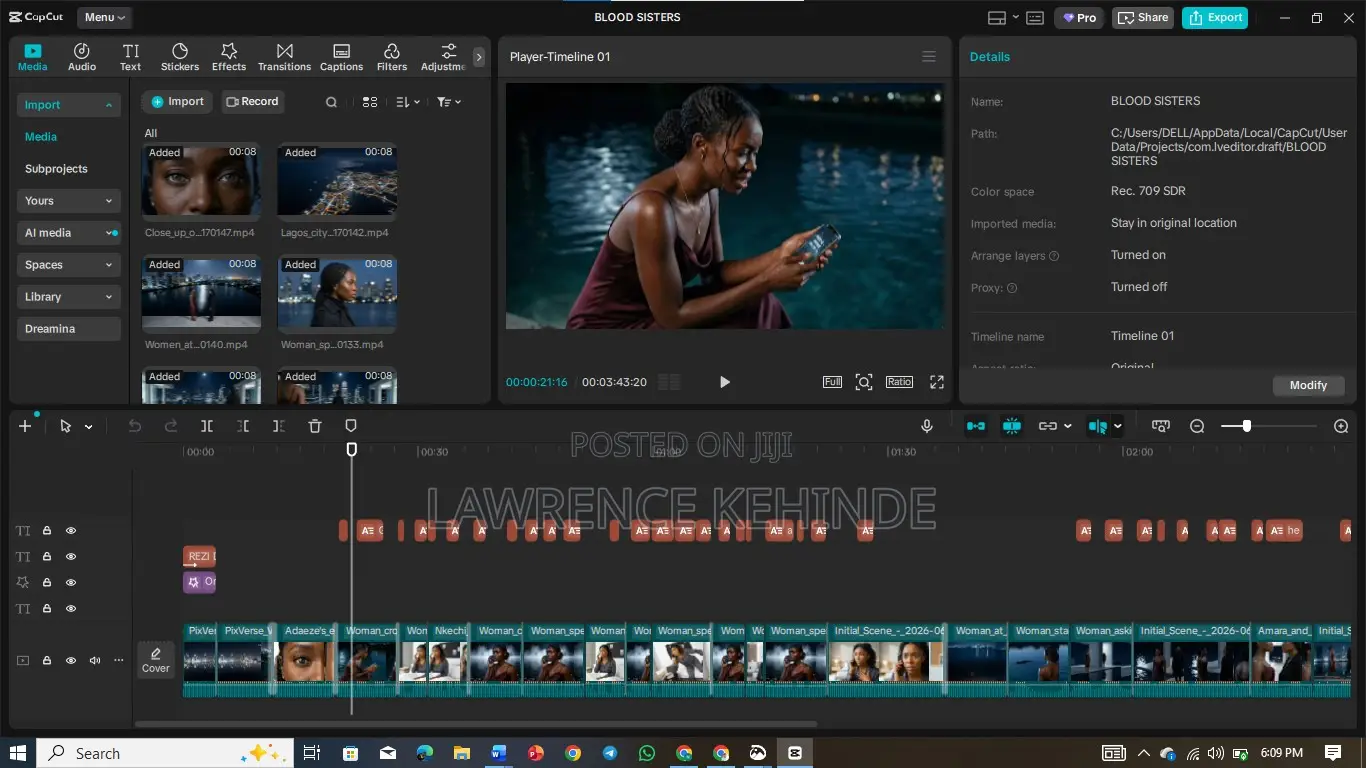Select the Close_up_o...170147.mp4 thumbnail
Viewport: 1366px width, 768px height.
coord(201,182)
